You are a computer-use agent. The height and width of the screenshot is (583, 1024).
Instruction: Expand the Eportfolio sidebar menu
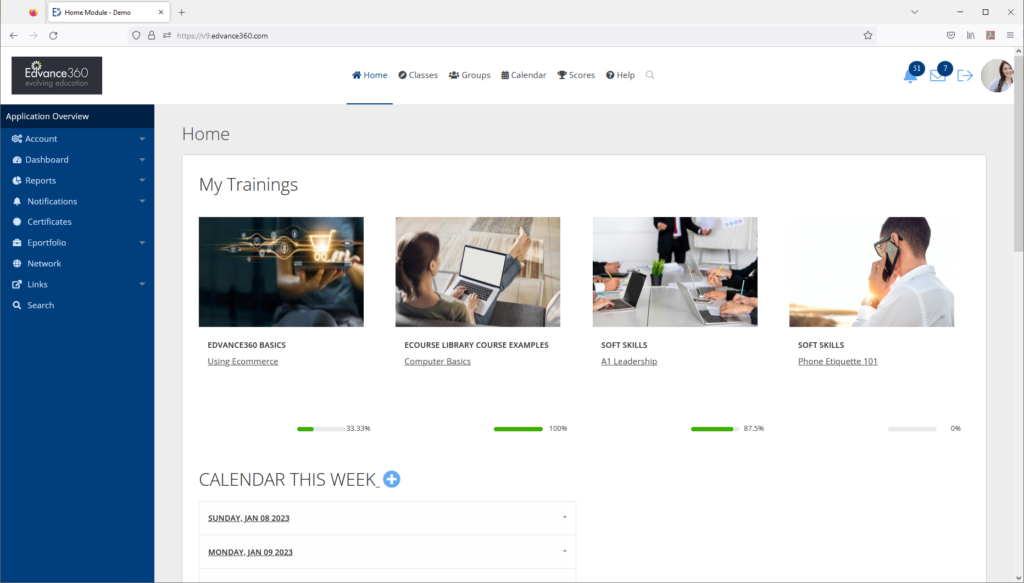[77, 242]
